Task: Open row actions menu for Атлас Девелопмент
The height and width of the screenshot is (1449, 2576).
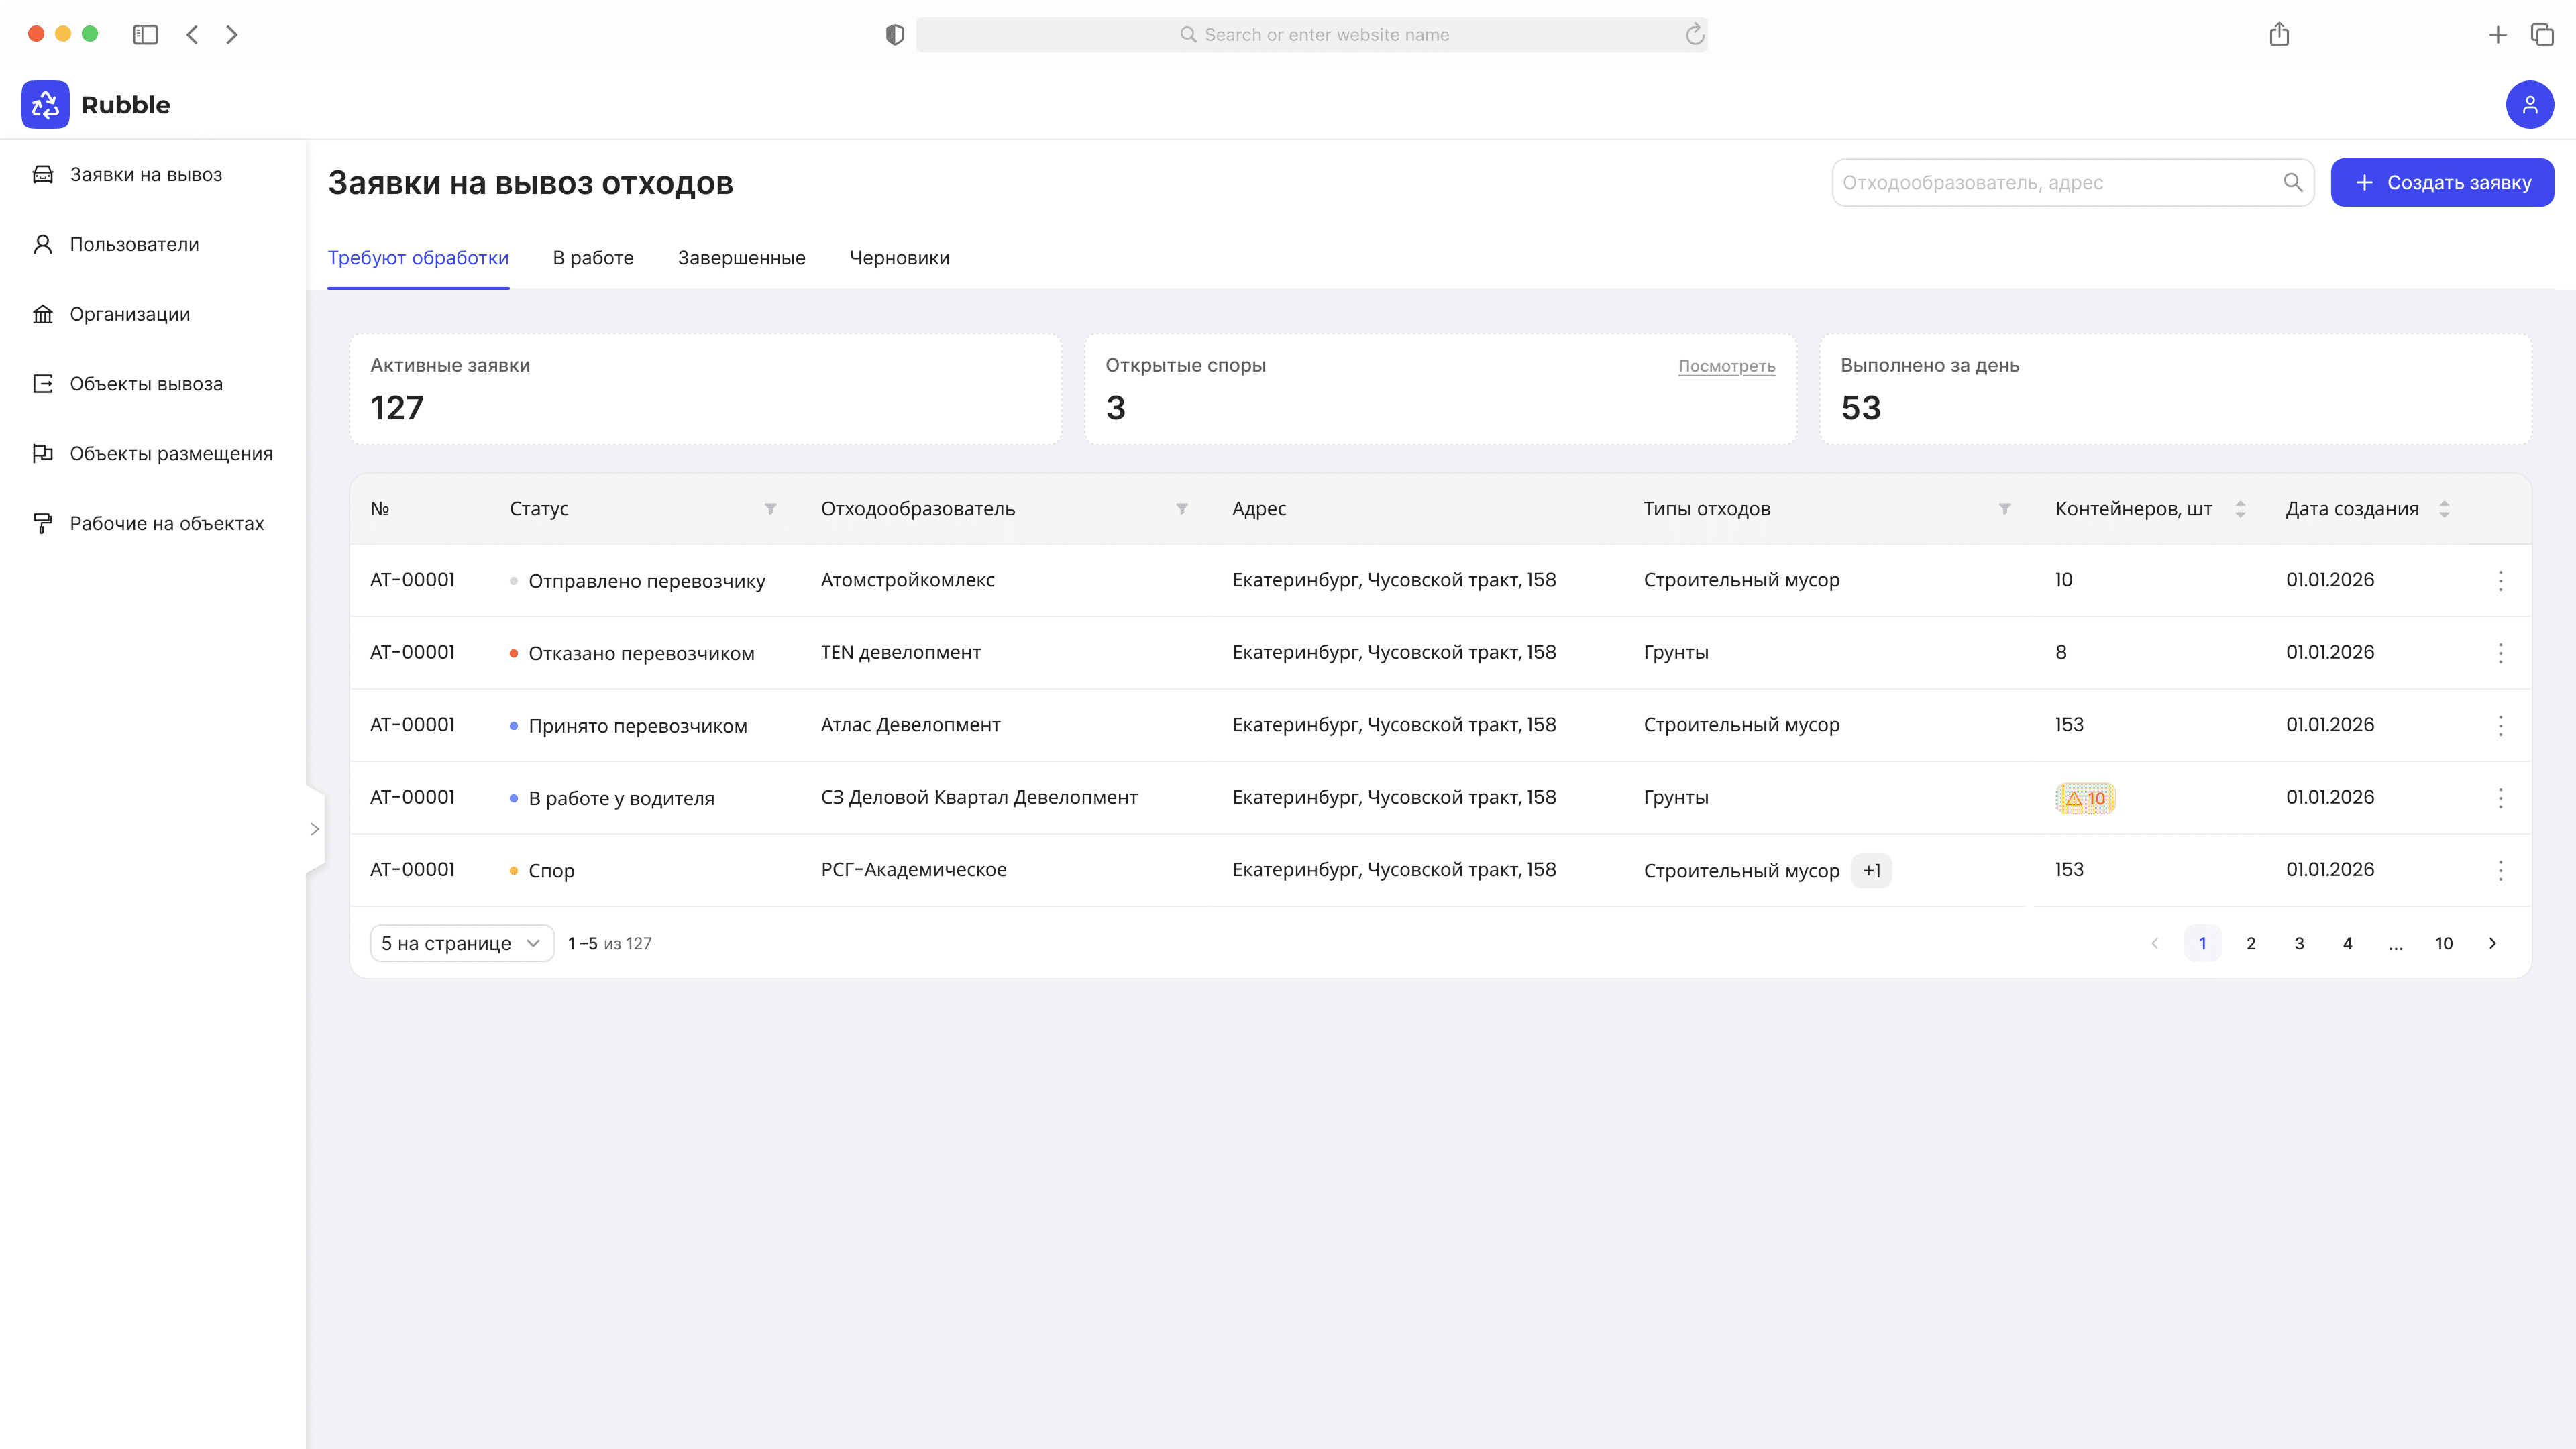Action: (x=2500, y=726)
